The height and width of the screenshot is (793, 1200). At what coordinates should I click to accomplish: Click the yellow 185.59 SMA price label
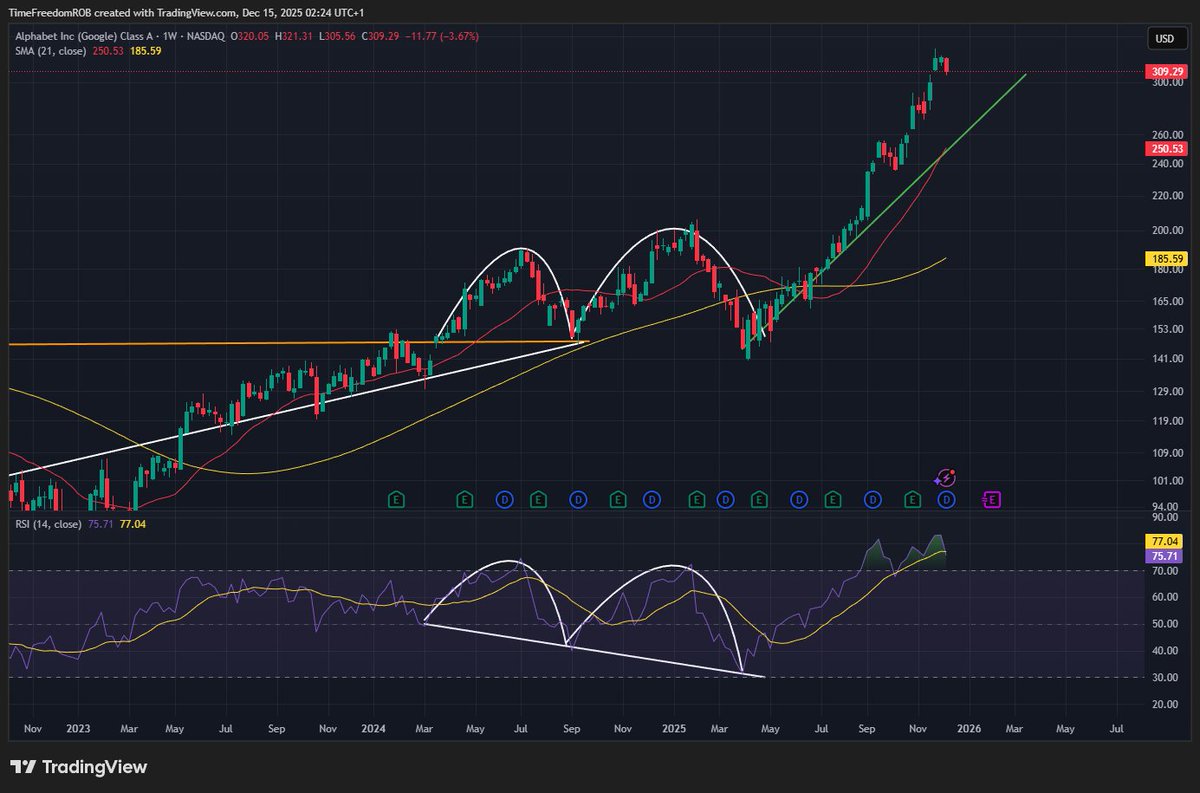point(1166,259)
